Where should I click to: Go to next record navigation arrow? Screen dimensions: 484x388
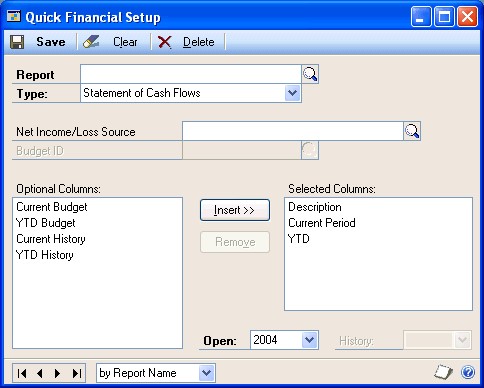pyautogui.click(x=57, y=373)
